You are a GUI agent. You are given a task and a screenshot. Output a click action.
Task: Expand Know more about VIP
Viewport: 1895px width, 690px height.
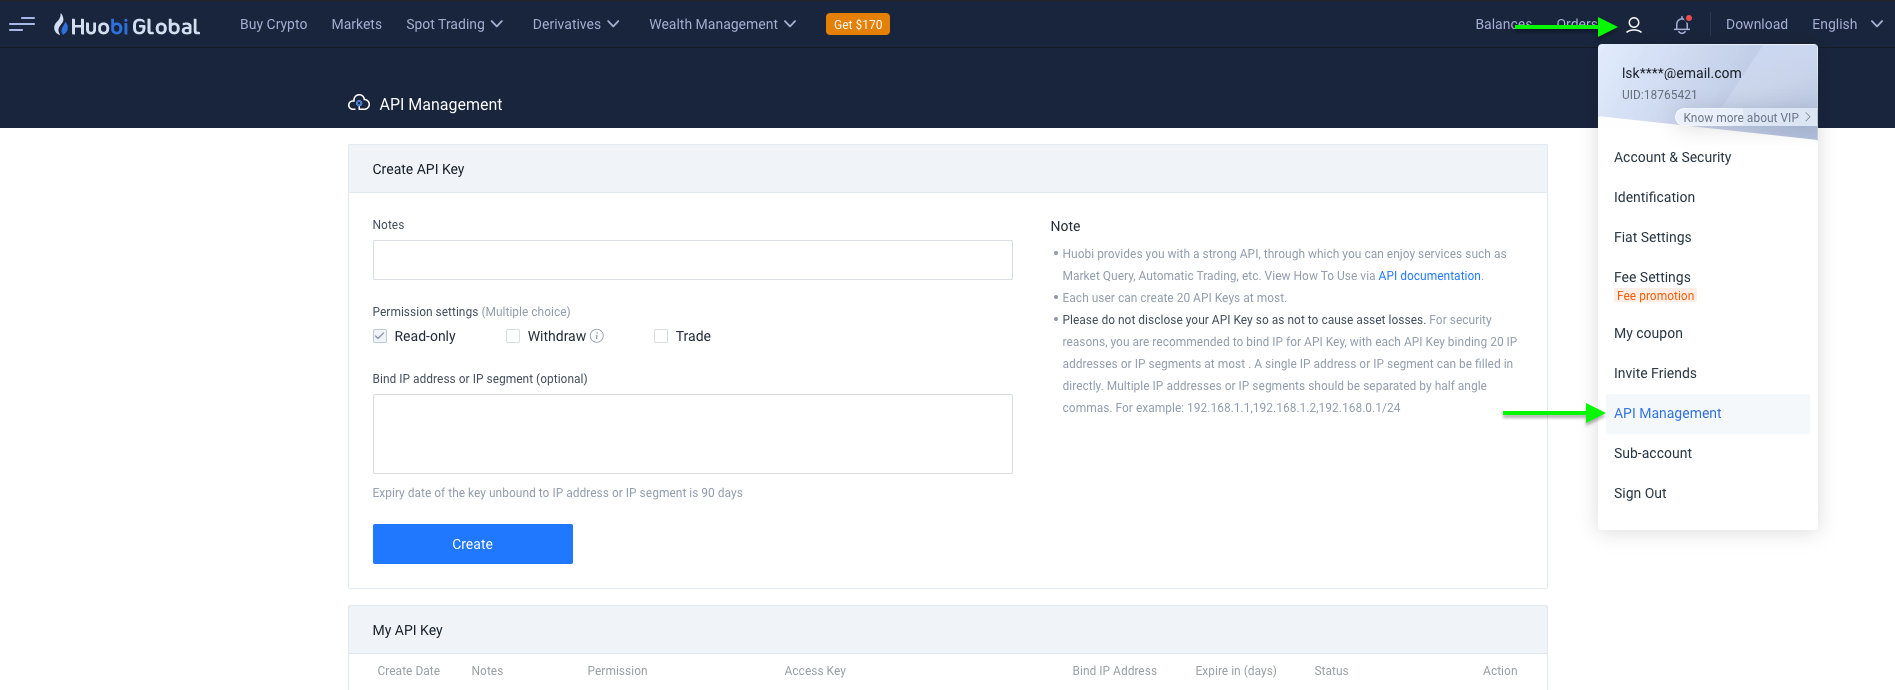click(x=1747, y=117)
